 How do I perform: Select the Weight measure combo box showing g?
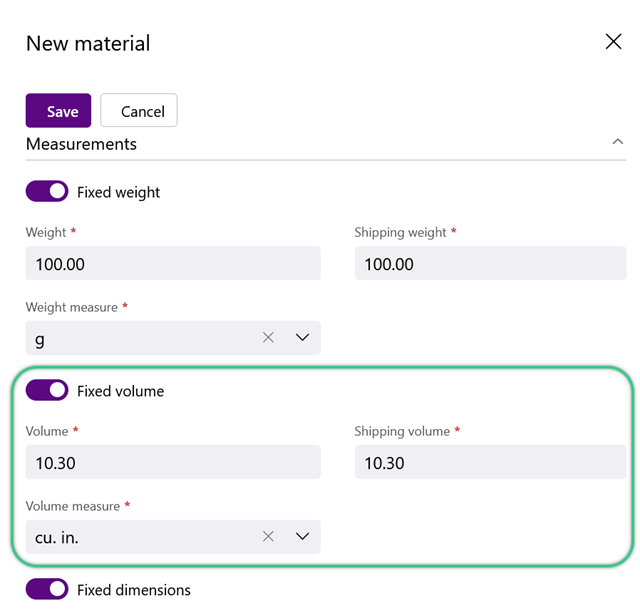[173, 338]
